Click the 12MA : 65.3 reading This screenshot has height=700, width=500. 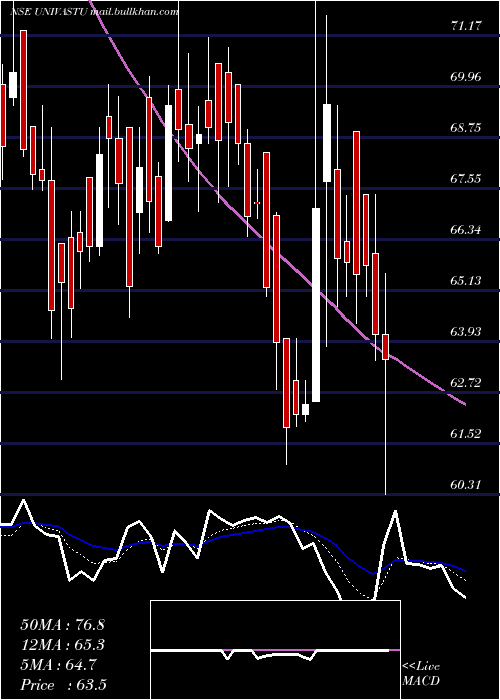[x=62, y=645]
